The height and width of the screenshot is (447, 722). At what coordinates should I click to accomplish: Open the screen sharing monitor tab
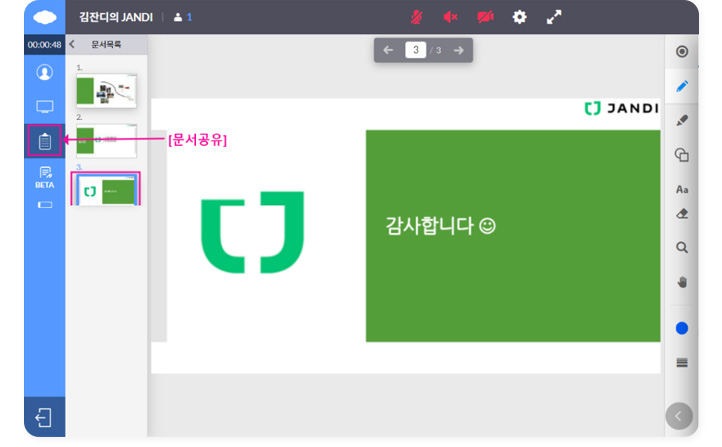(x=44, y=106)
